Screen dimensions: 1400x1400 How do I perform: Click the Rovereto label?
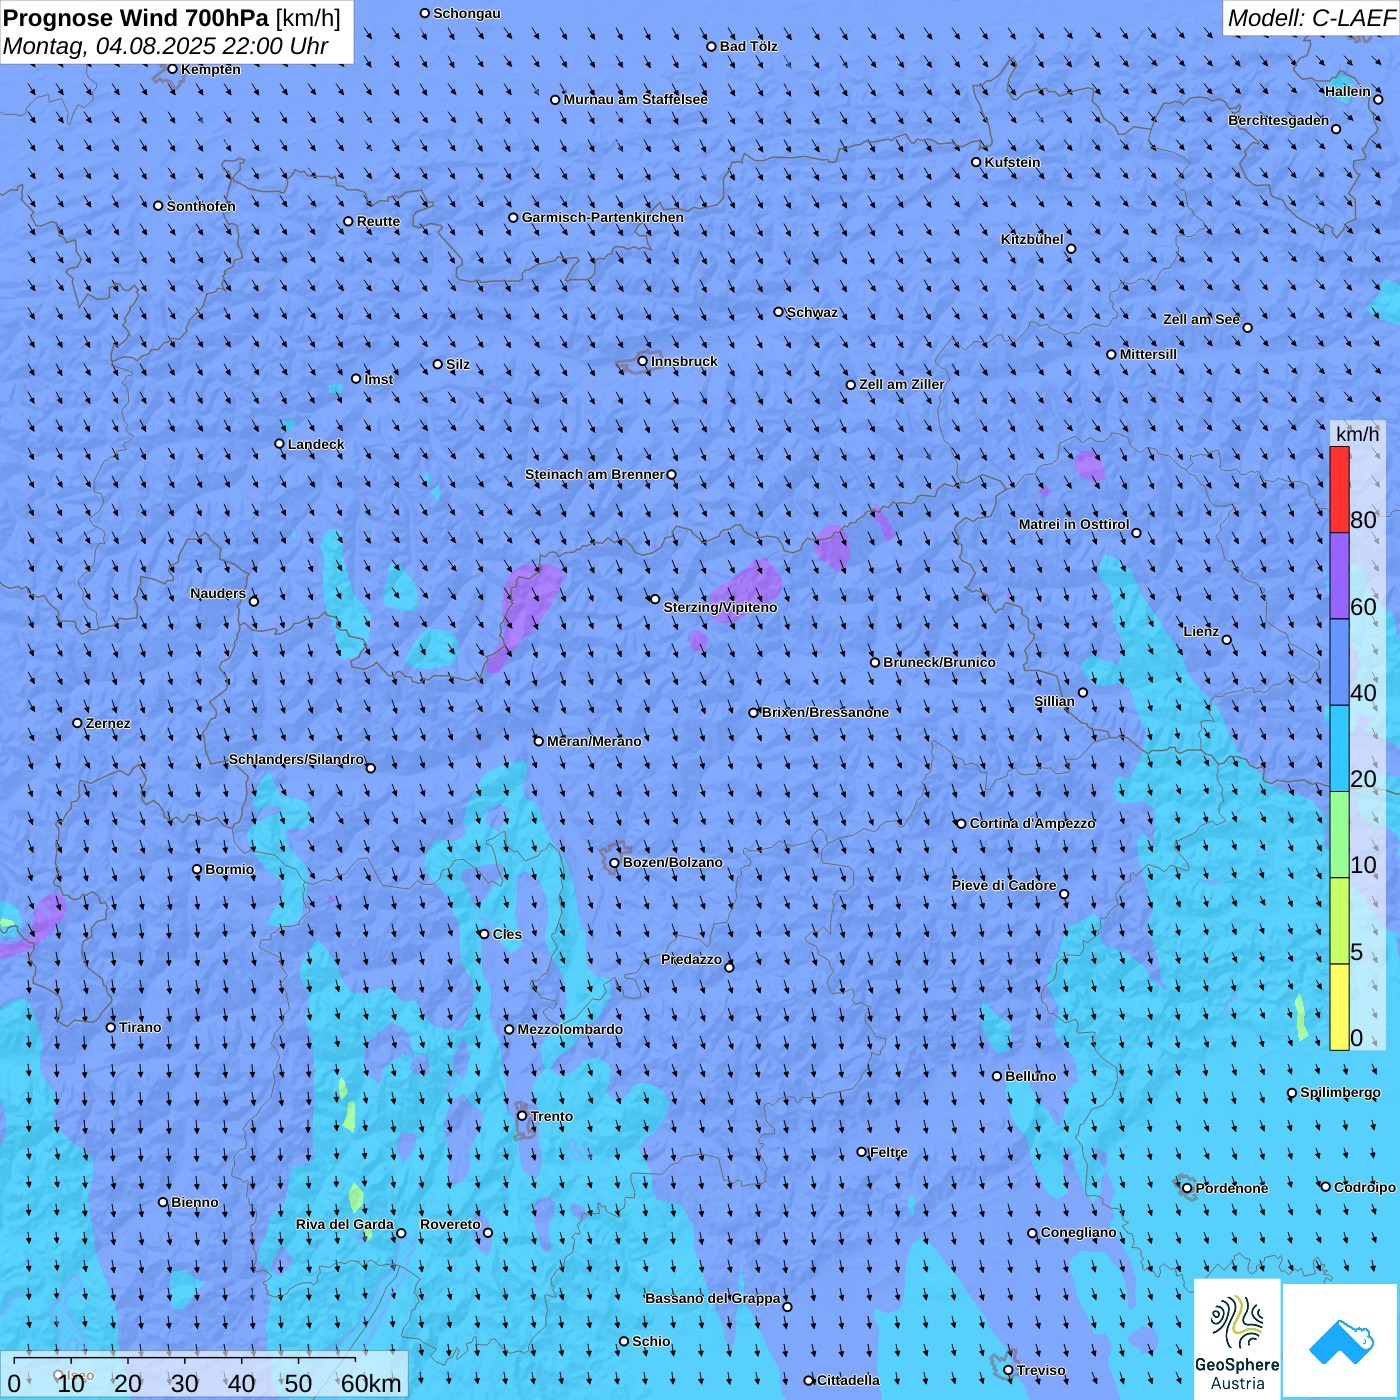click(x=450, y=1224)
